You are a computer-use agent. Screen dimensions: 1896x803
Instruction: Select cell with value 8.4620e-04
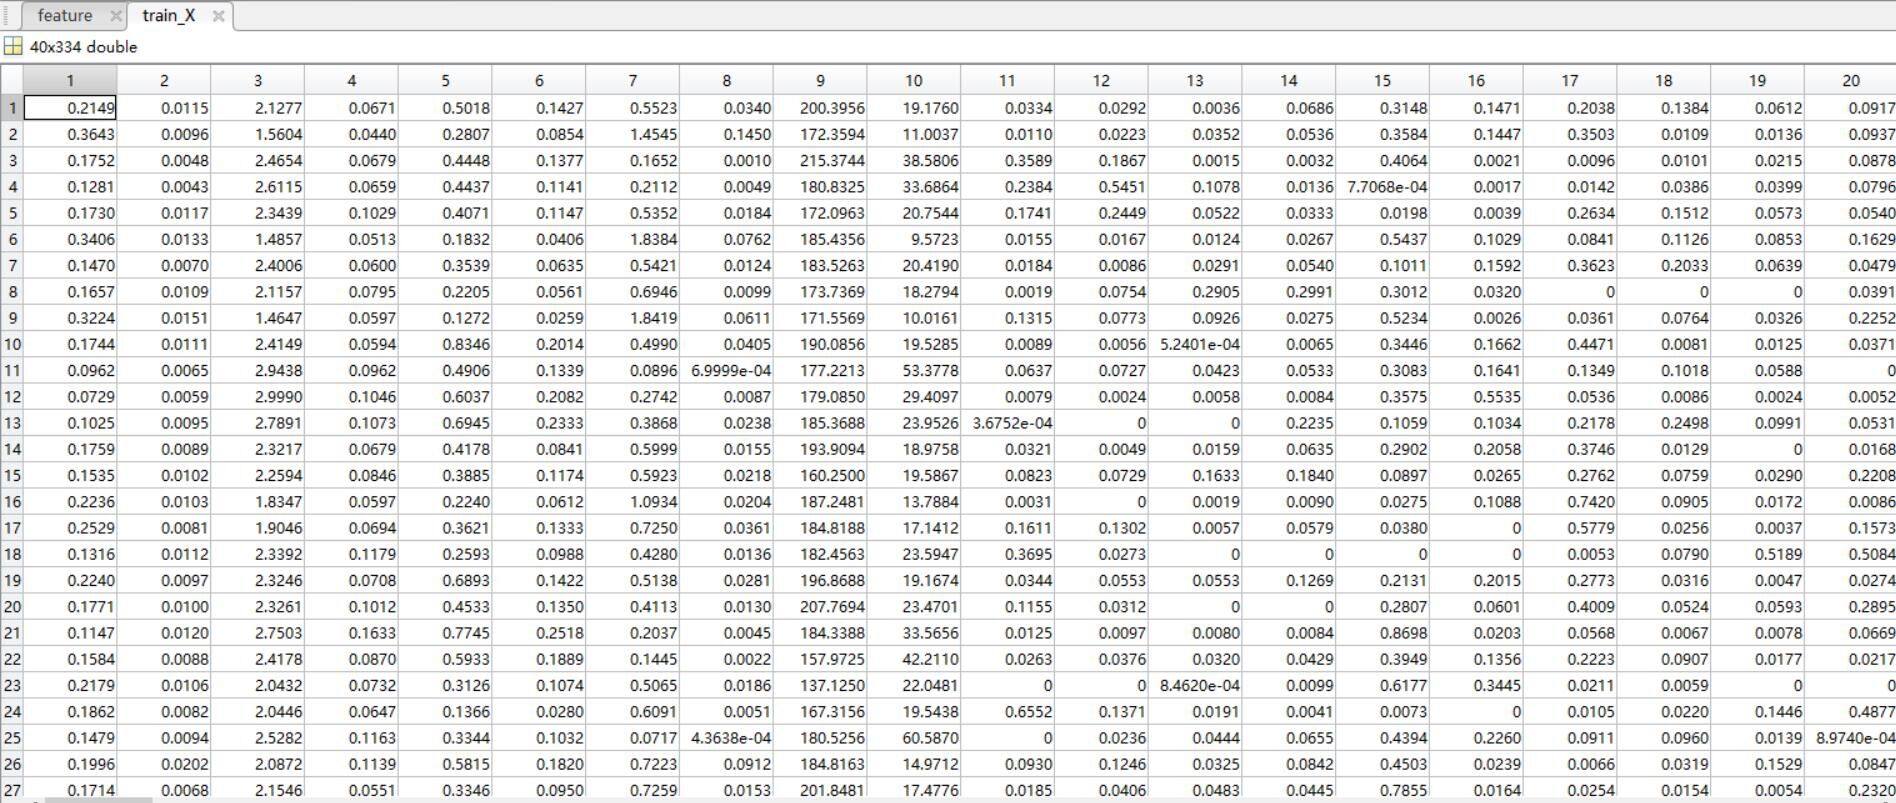(x=1195, y=685)
